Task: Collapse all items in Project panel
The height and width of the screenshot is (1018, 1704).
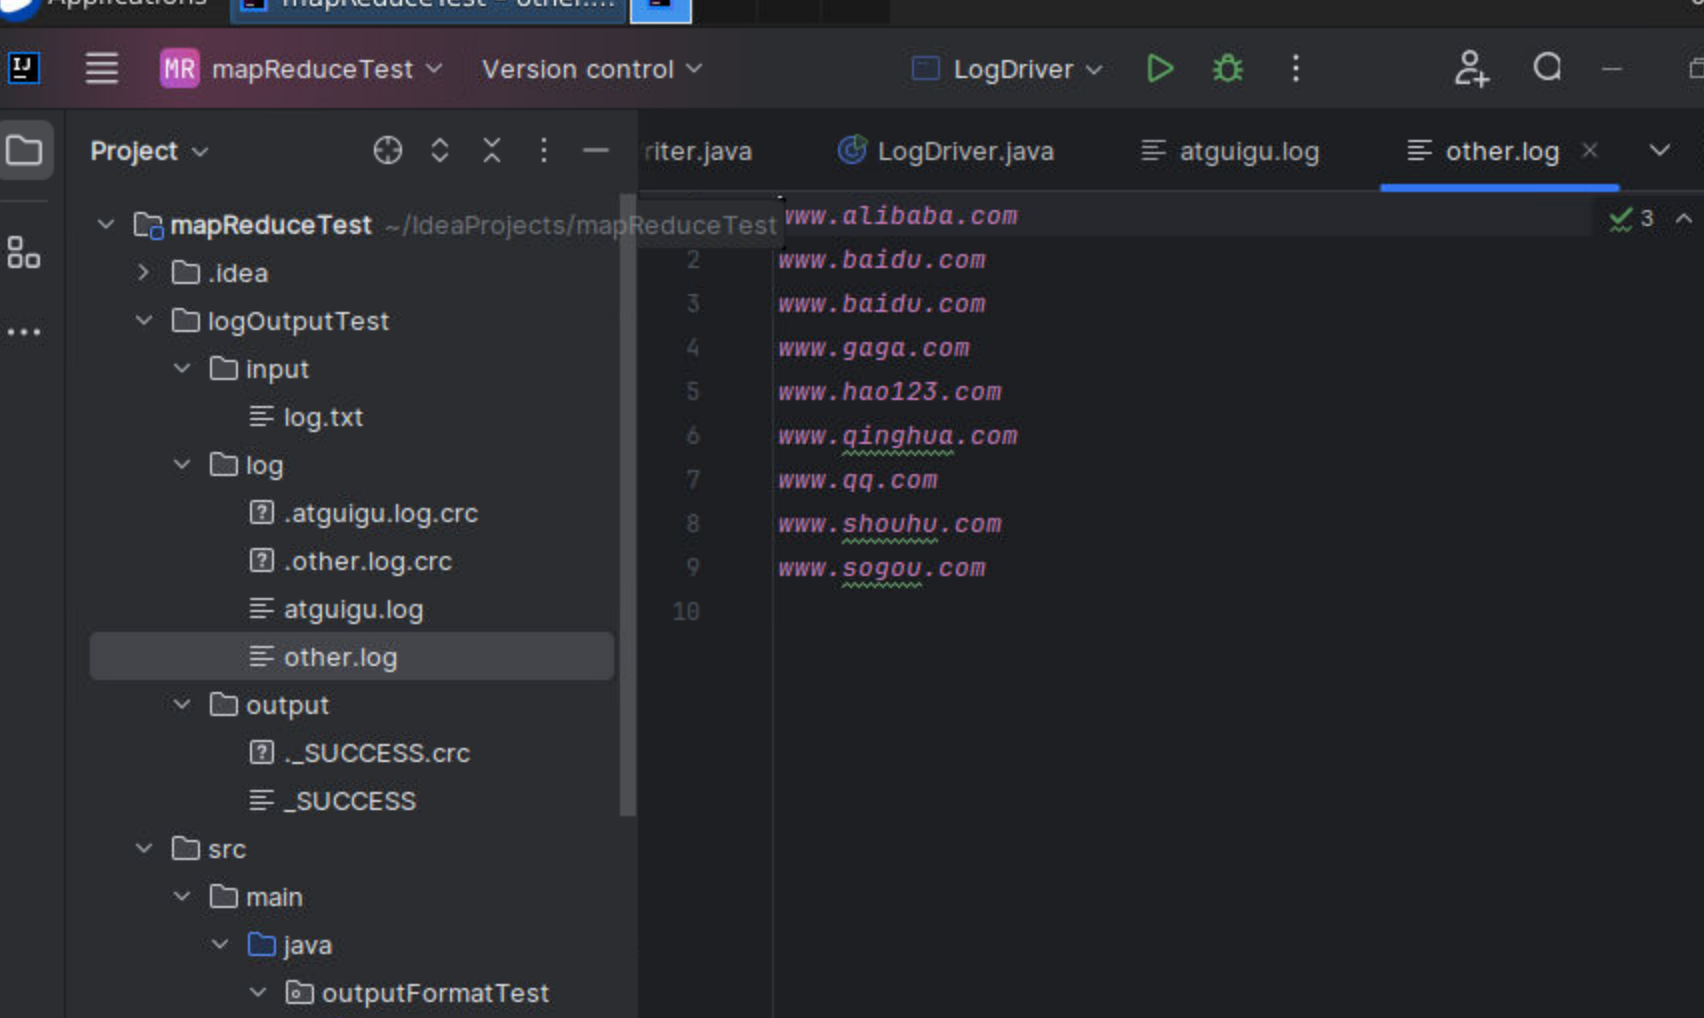Action: tap(492, 151)
